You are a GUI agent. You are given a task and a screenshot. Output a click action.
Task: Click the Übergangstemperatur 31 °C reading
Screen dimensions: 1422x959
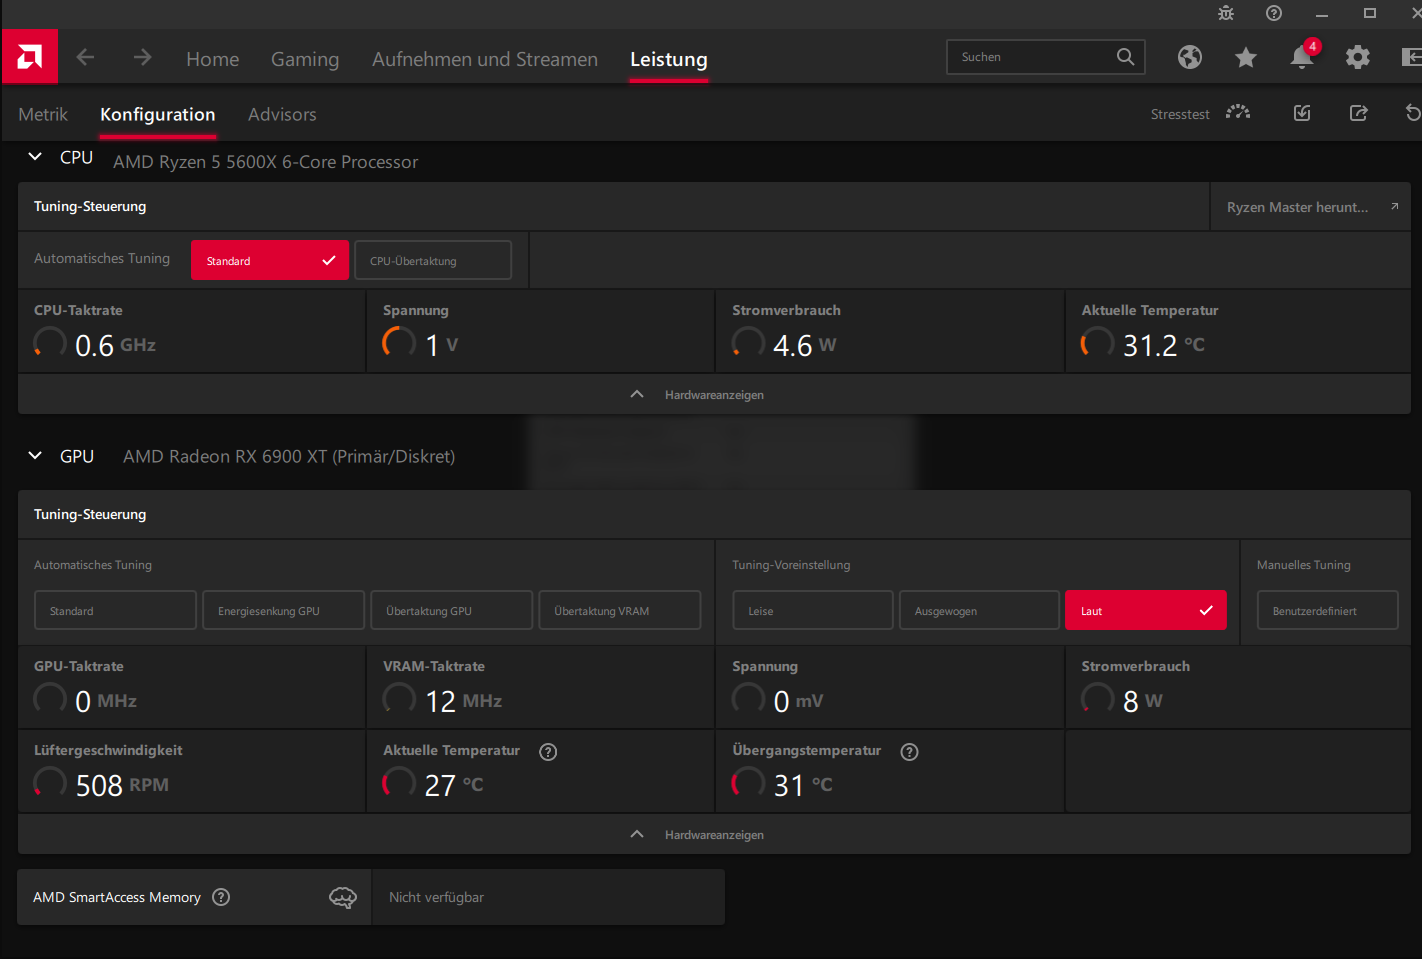(803, 785)
